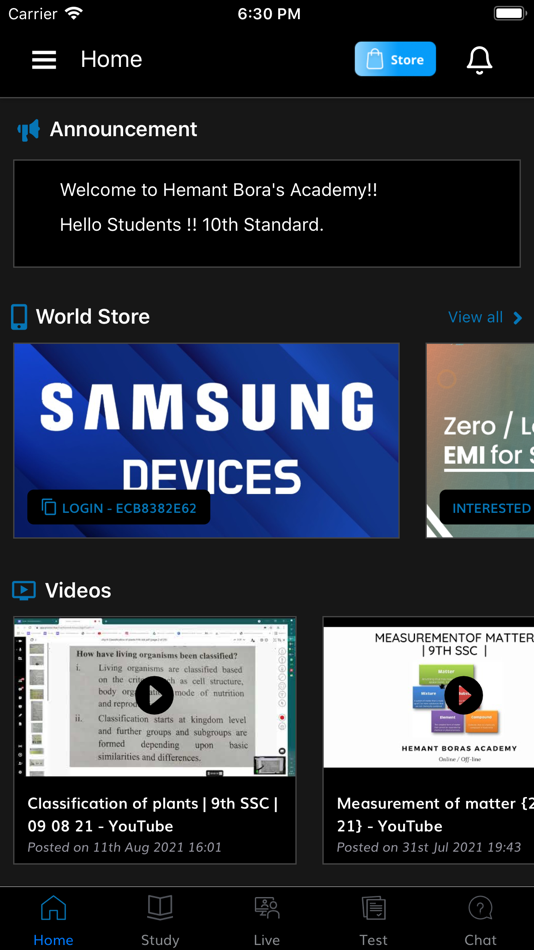The image size is (534, 950).
Task: Switch to the Study tab
Action: pyautogui.click(x=160, y=920)
